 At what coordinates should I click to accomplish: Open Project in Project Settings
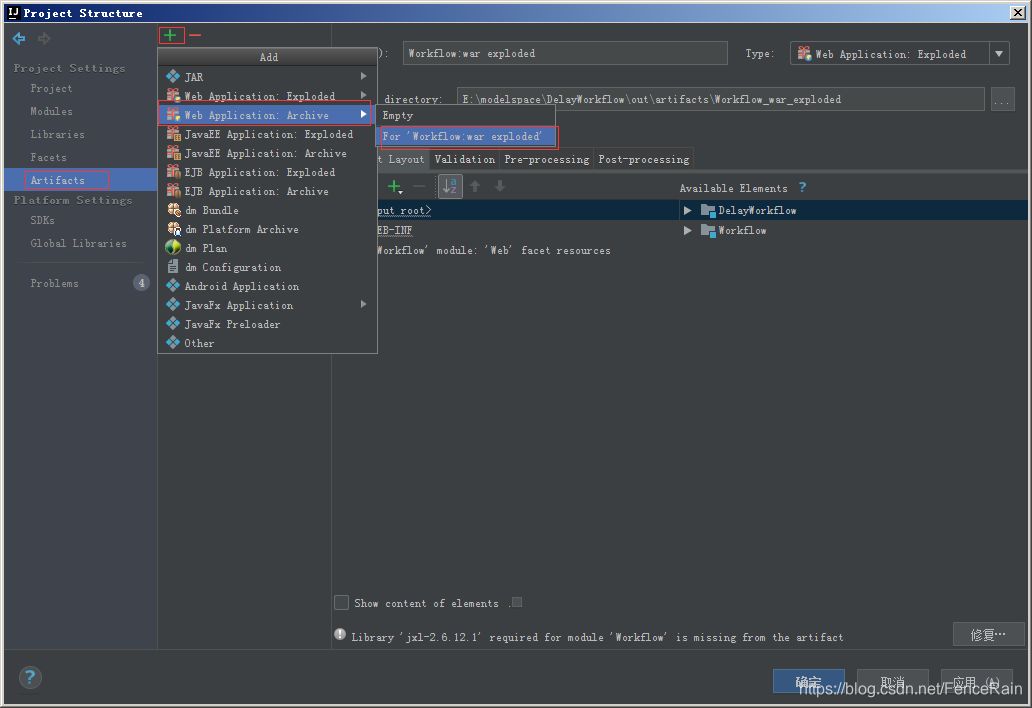51,88
